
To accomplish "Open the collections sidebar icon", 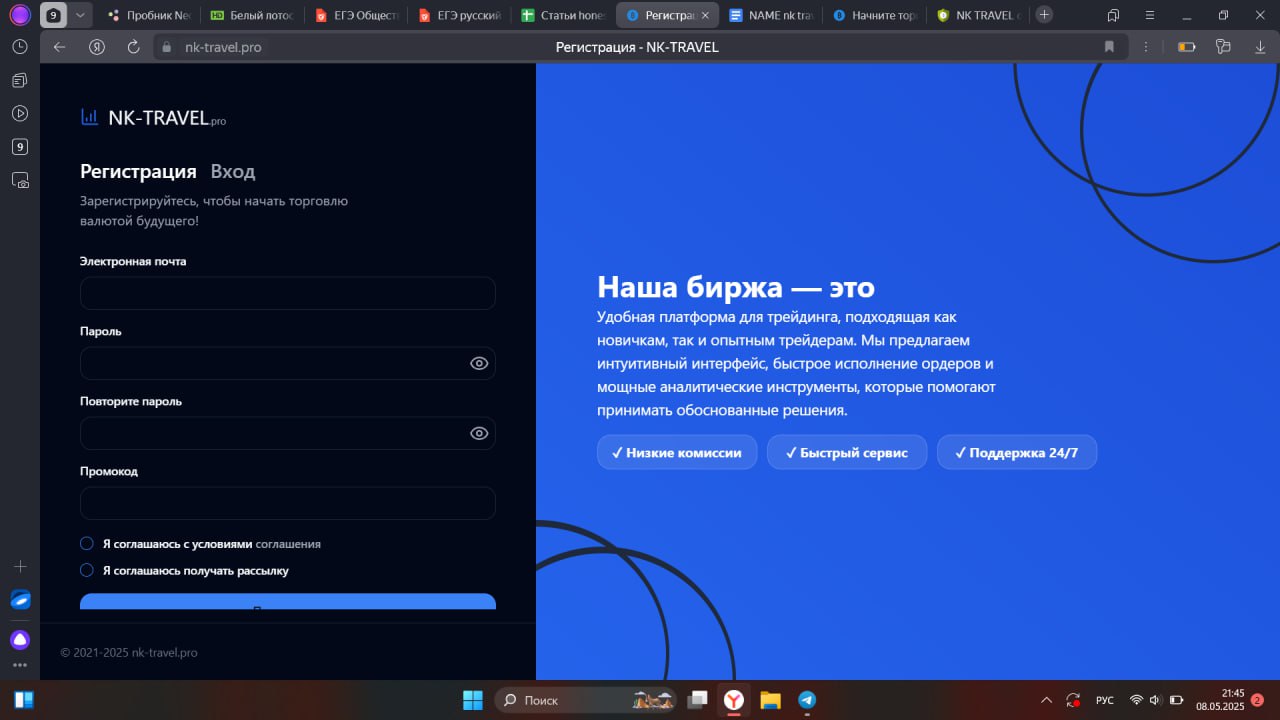I will [20, 80].
